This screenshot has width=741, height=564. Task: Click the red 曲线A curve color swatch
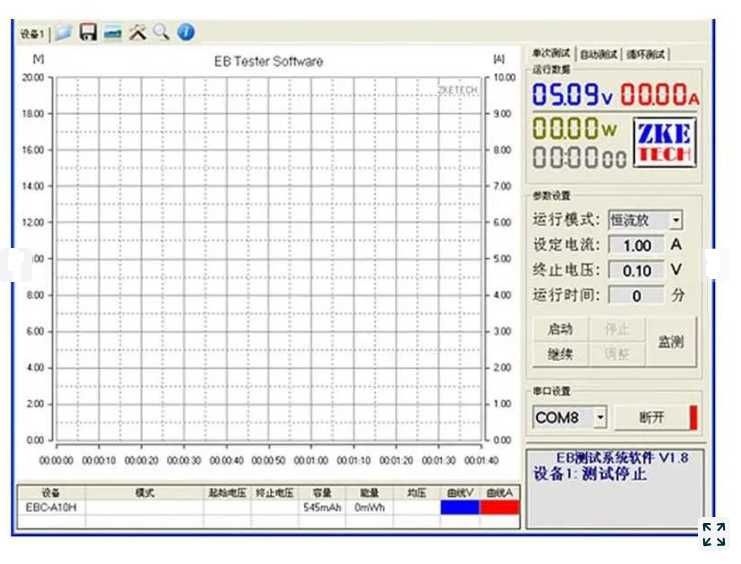click(500, 507)
